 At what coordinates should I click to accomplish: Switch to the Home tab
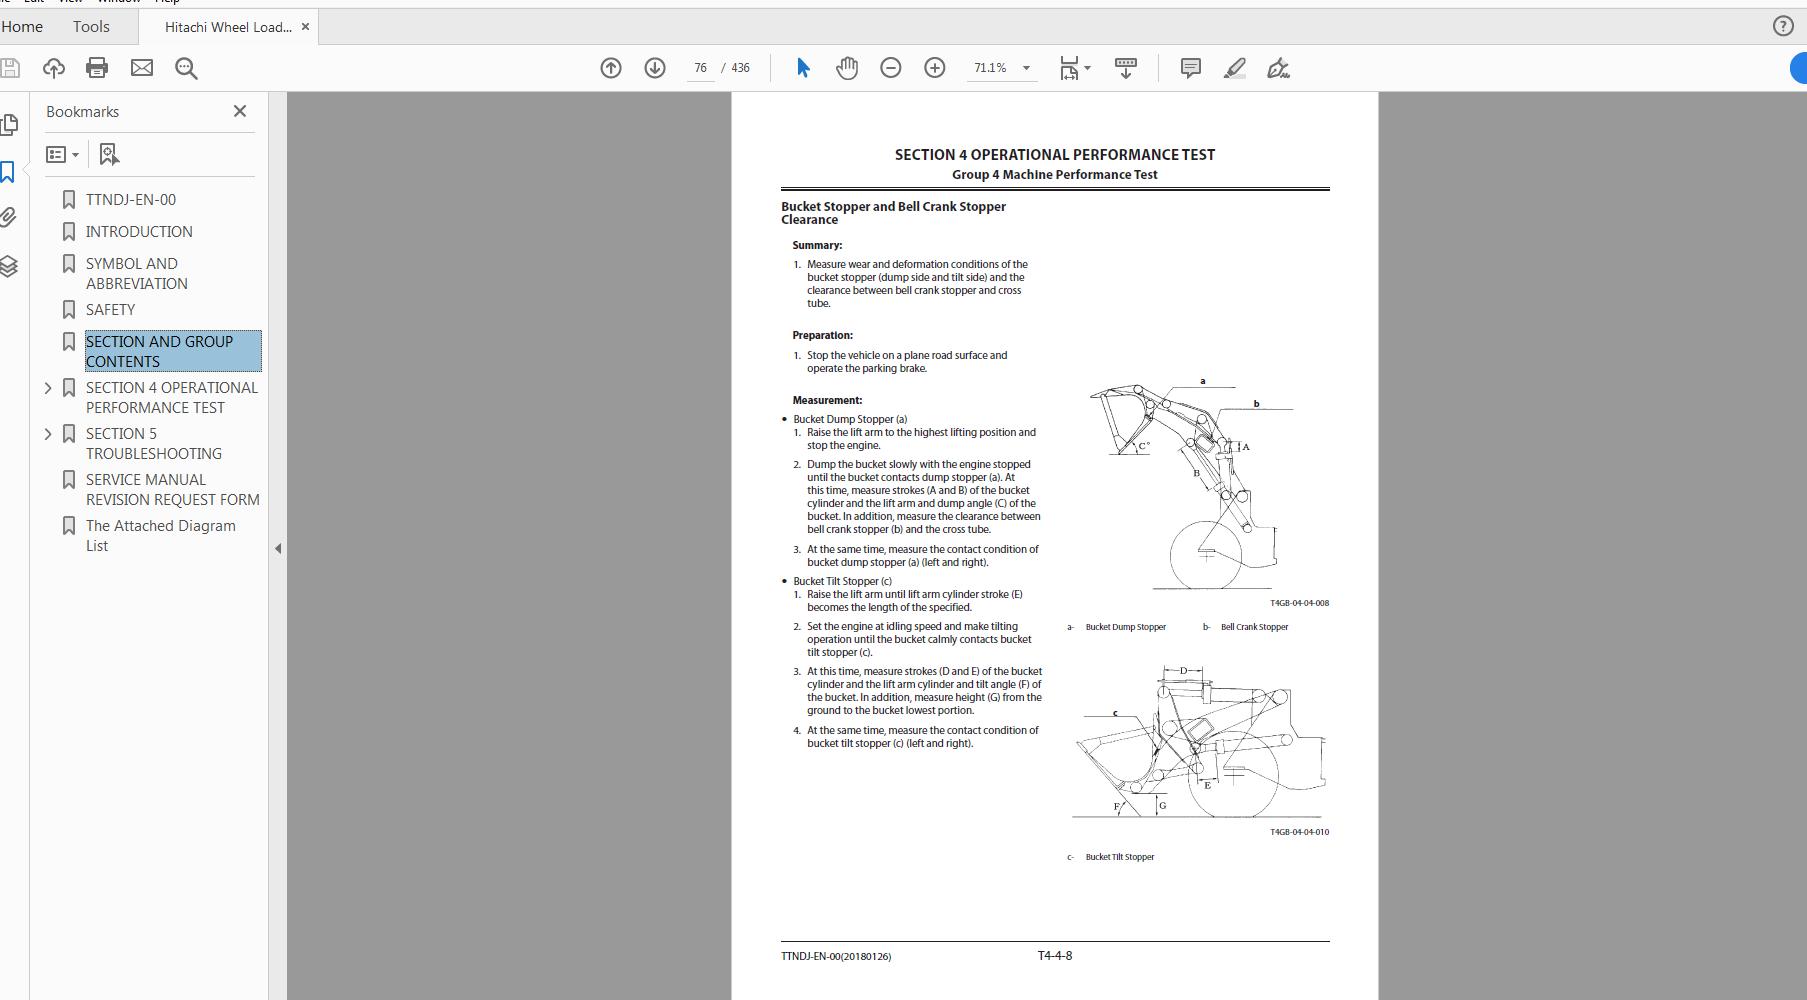(x=22, y=26)
